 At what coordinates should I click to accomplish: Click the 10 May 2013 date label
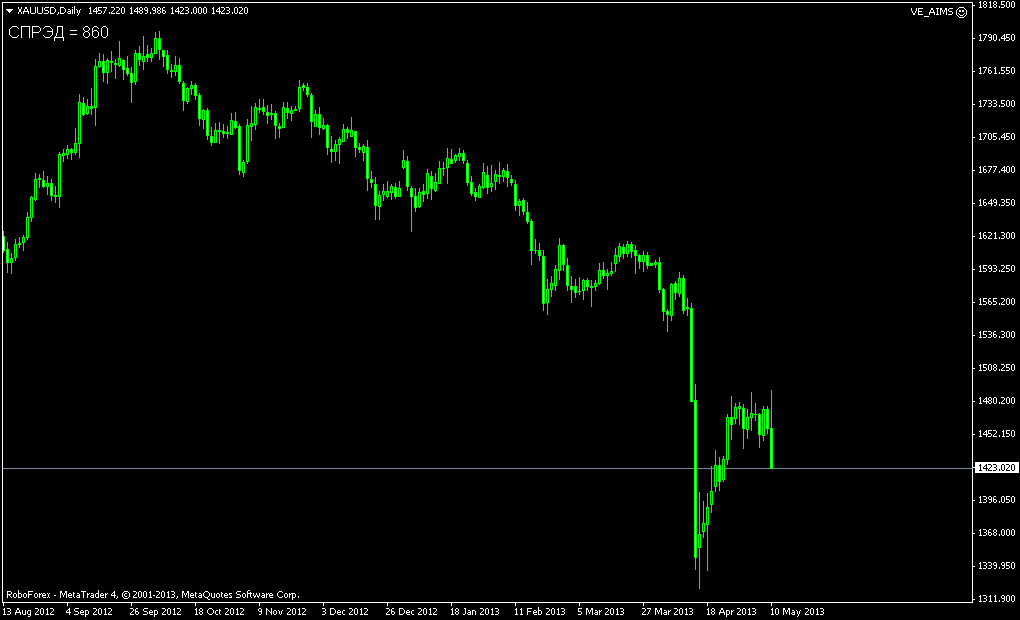797,612
